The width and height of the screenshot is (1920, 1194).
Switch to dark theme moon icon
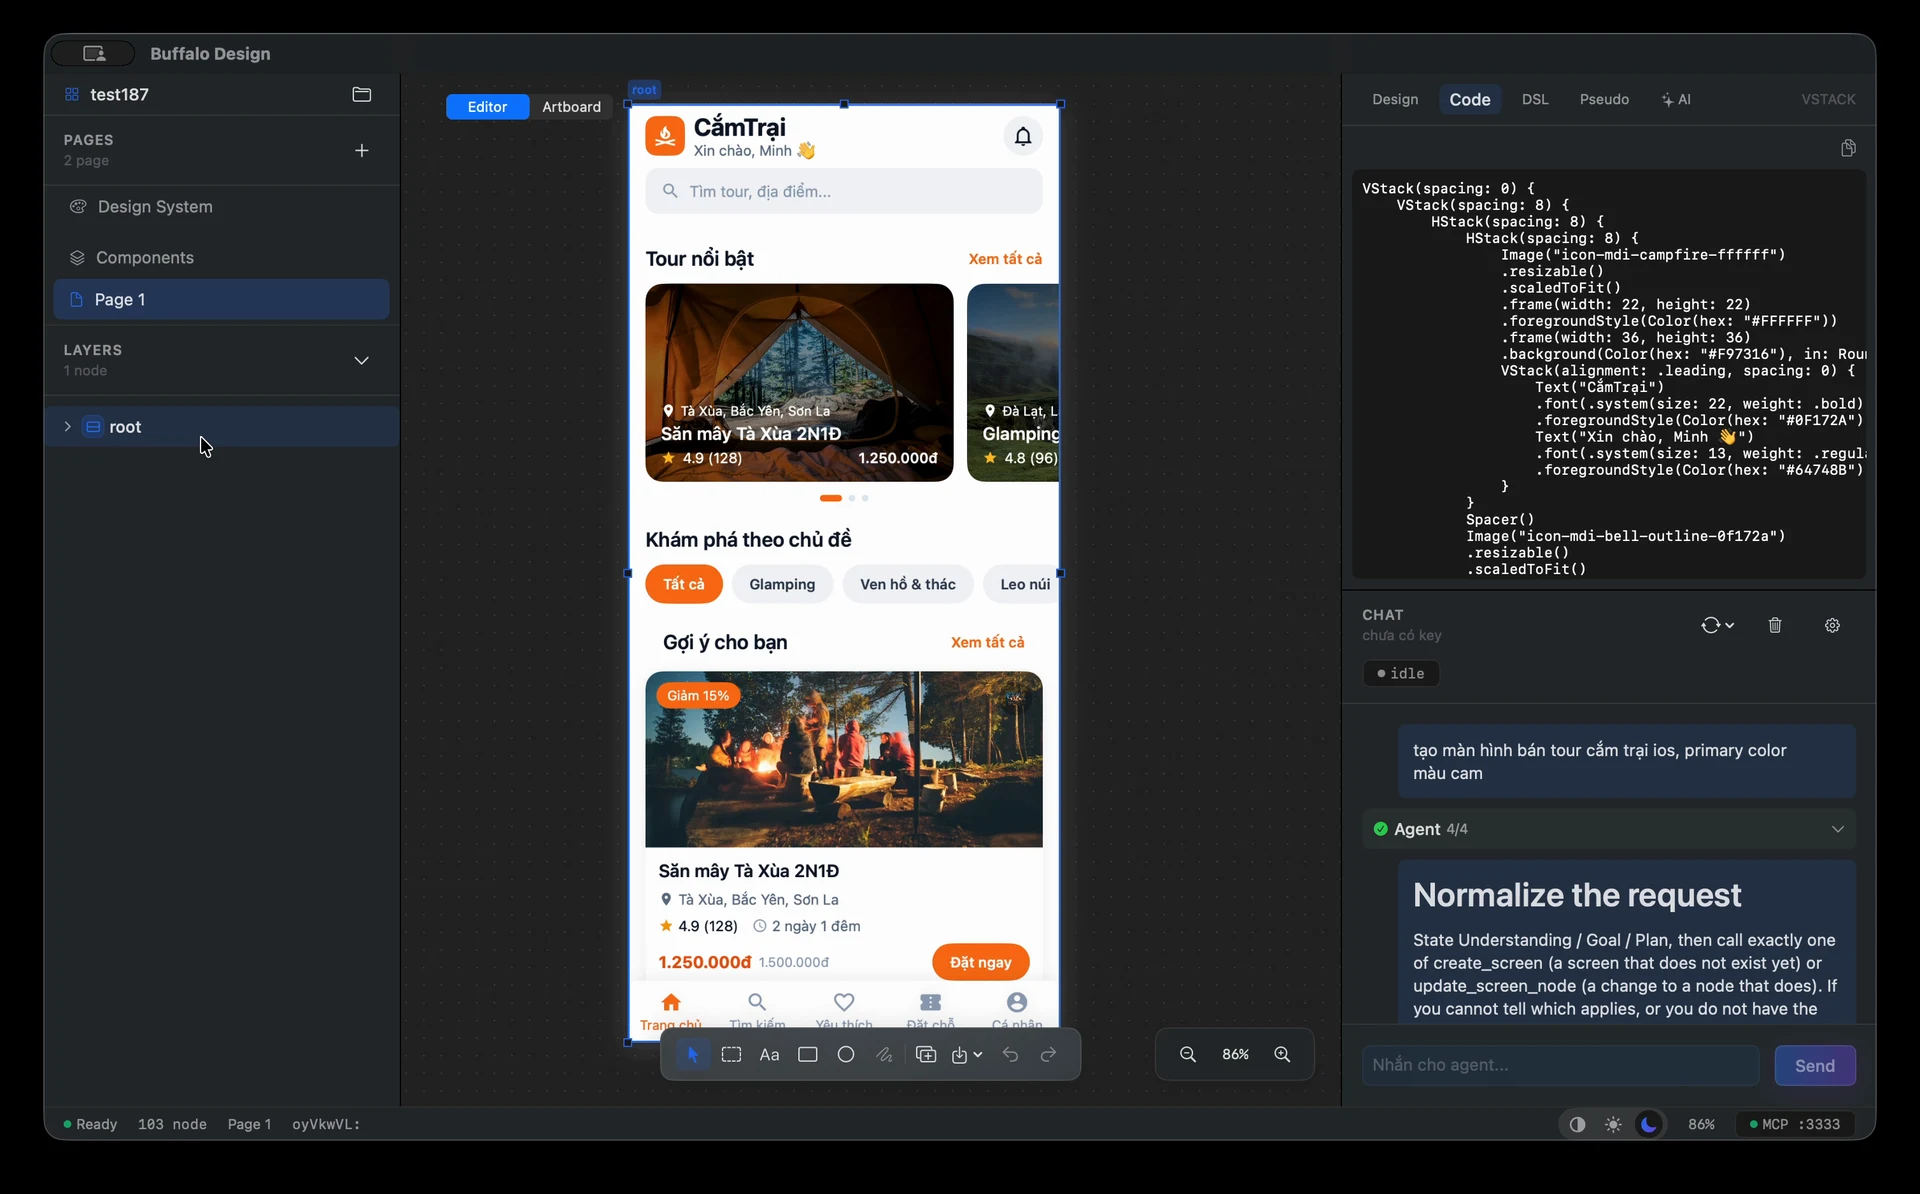pyautogui.click(x=1649, y=1124)
